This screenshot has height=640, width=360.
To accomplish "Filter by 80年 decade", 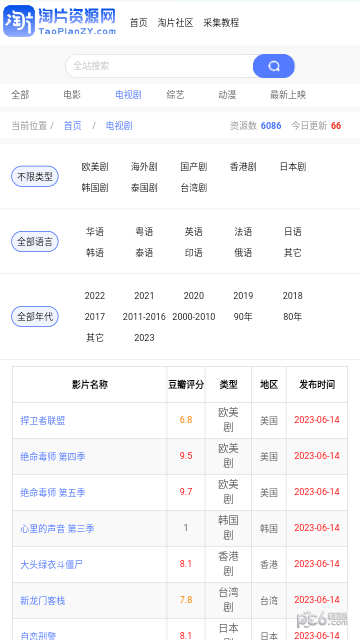I will tap(293, 317).
